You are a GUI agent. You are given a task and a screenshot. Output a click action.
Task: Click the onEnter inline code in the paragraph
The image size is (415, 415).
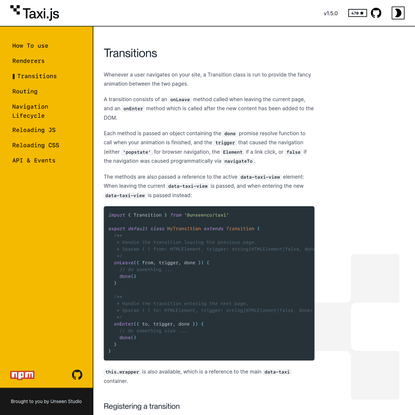133,109
